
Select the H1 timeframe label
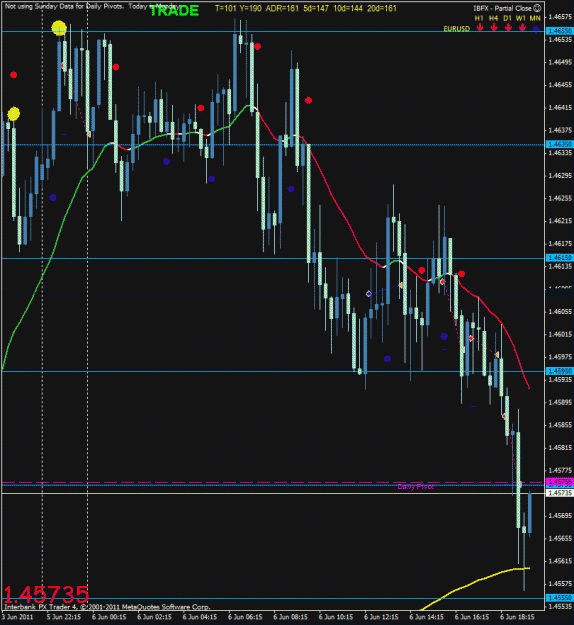479,18
